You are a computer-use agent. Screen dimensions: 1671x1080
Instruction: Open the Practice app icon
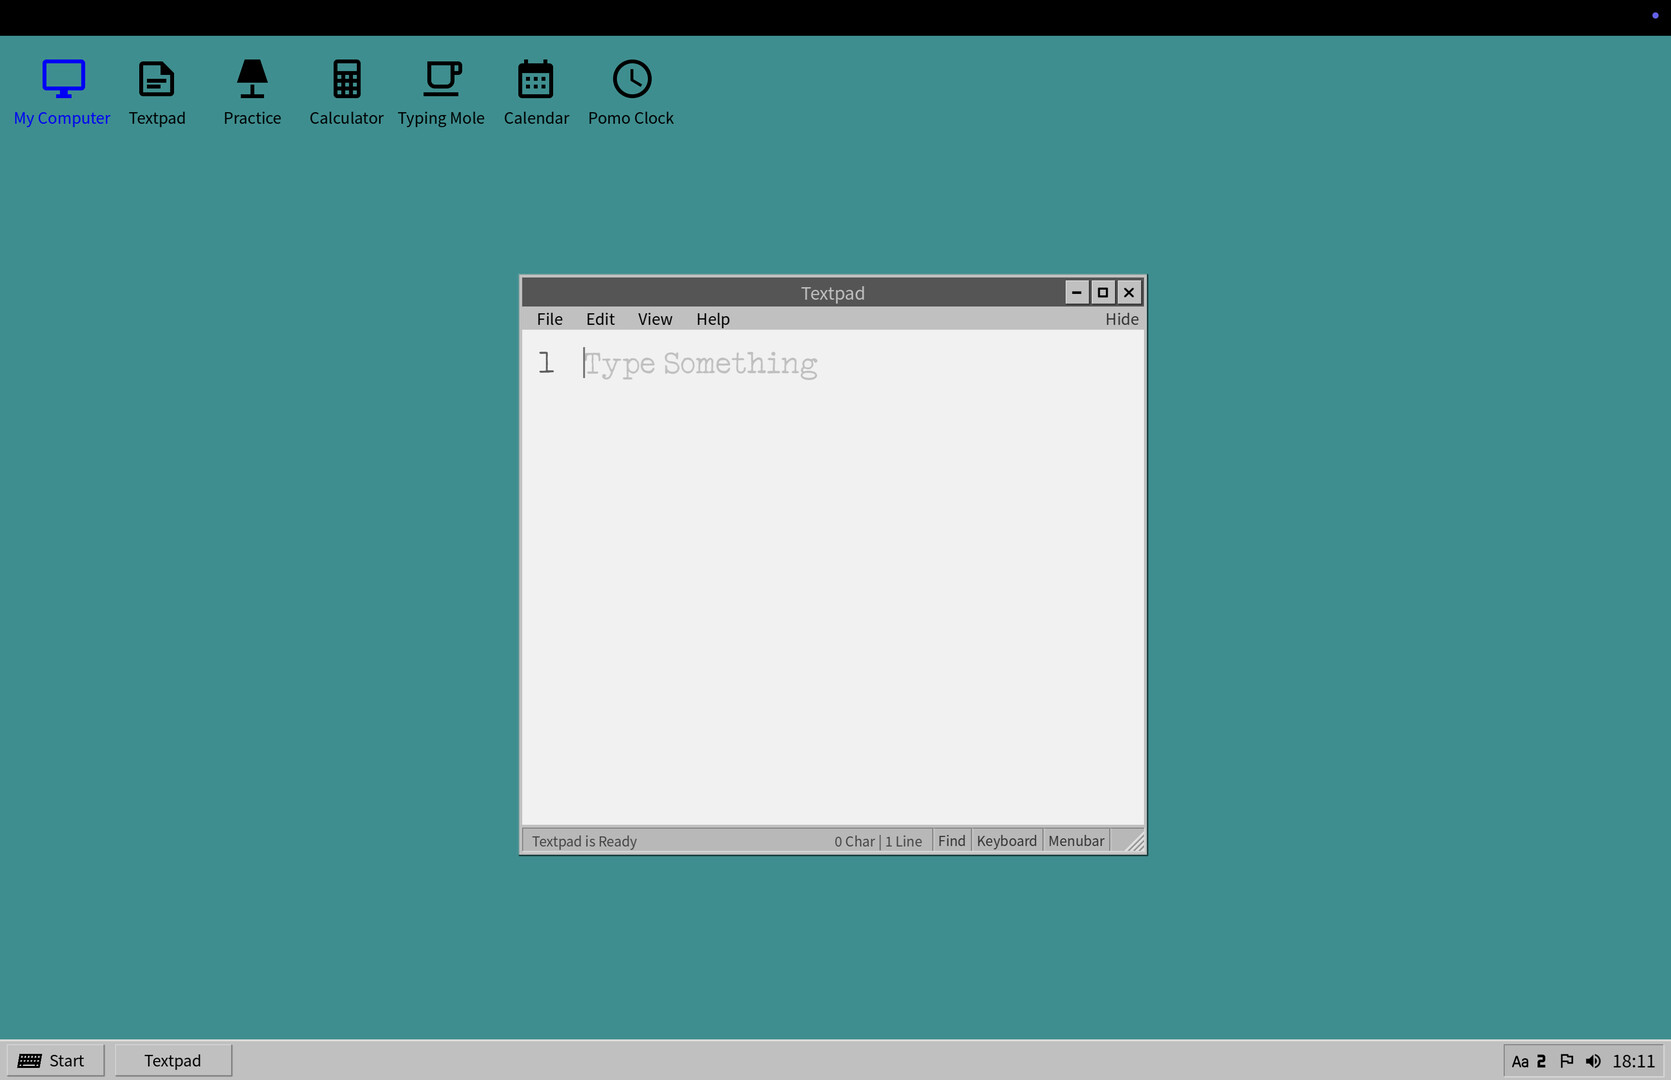tap(252, 92)
